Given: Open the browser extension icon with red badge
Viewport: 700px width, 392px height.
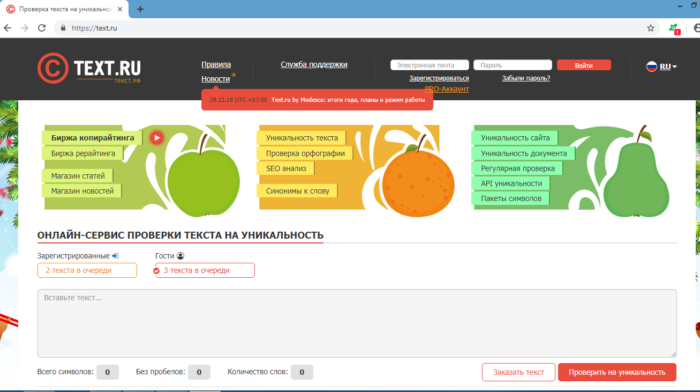Looking at the screenshot, I should 674,29.
